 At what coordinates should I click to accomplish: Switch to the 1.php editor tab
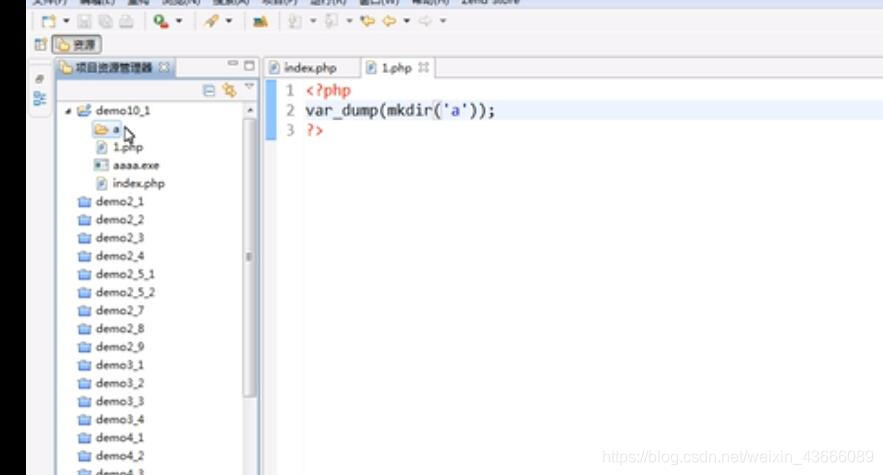pyautogui.click(x=396, y=68)
